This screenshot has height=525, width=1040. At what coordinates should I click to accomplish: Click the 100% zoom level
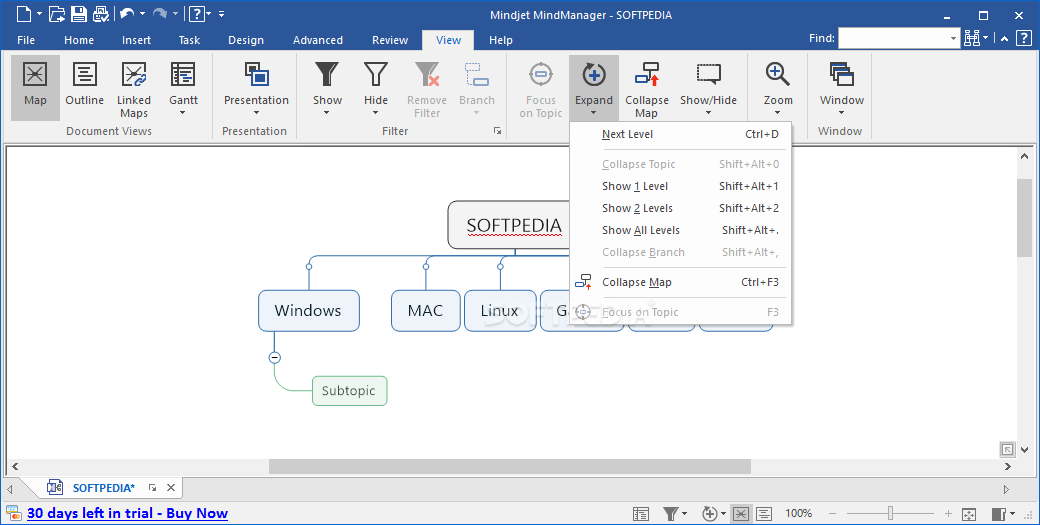[799, 514]
